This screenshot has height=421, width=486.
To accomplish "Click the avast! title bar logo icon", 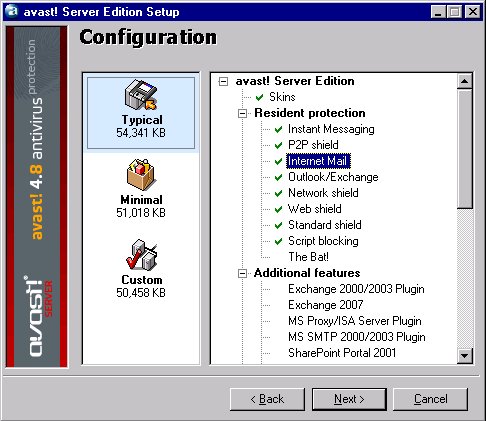I will (x=12, y=11).
